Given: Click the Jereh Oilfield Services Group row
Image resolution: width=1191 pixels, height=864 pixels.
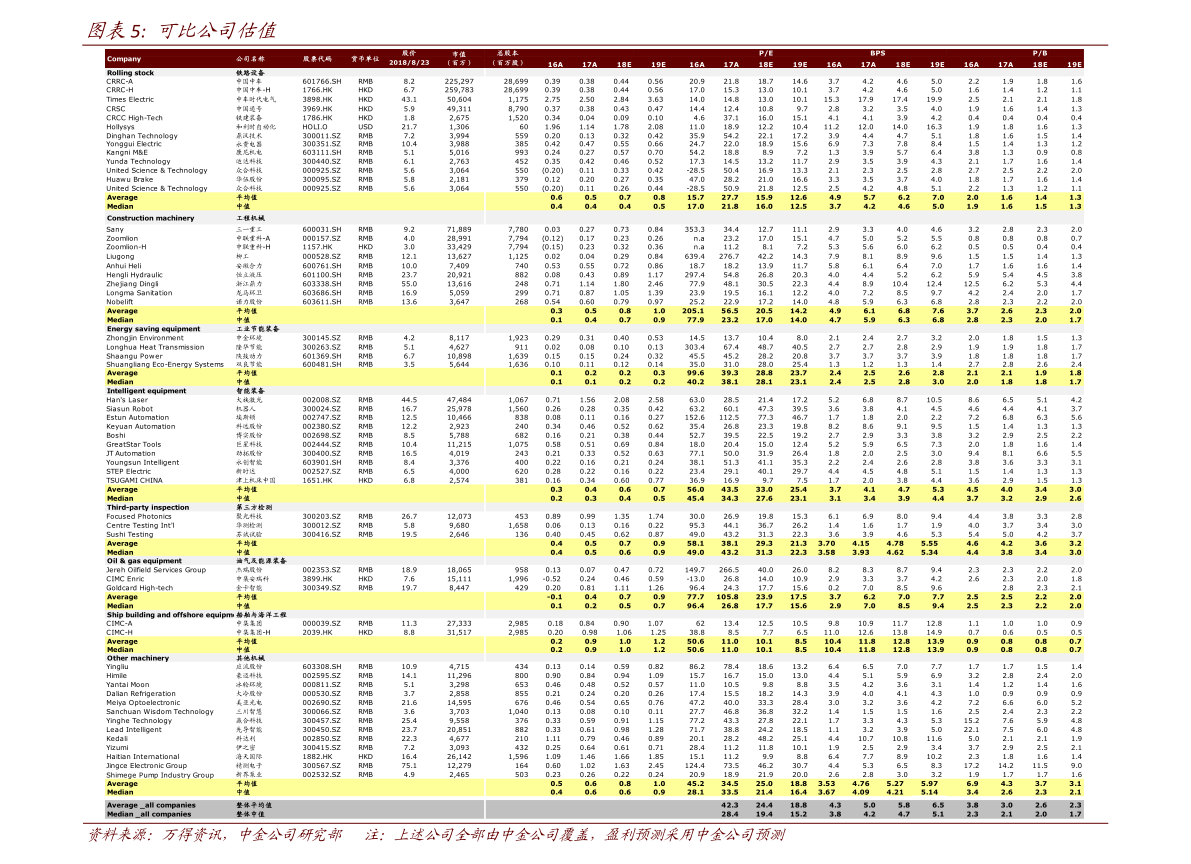Looking at the screenshot, I should 156,570.
